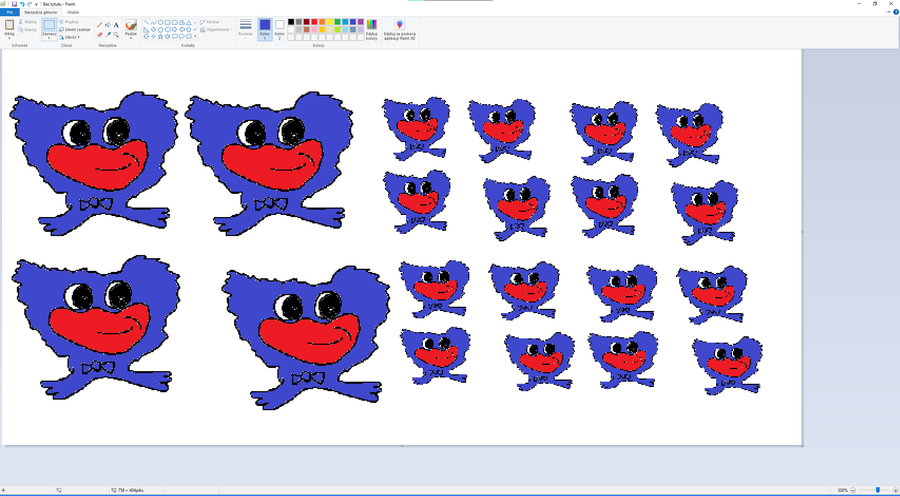This screenshot has height=496, width=900.
Task: Expand the shapes gallery more arrow
Action: [x=195, y=36]
